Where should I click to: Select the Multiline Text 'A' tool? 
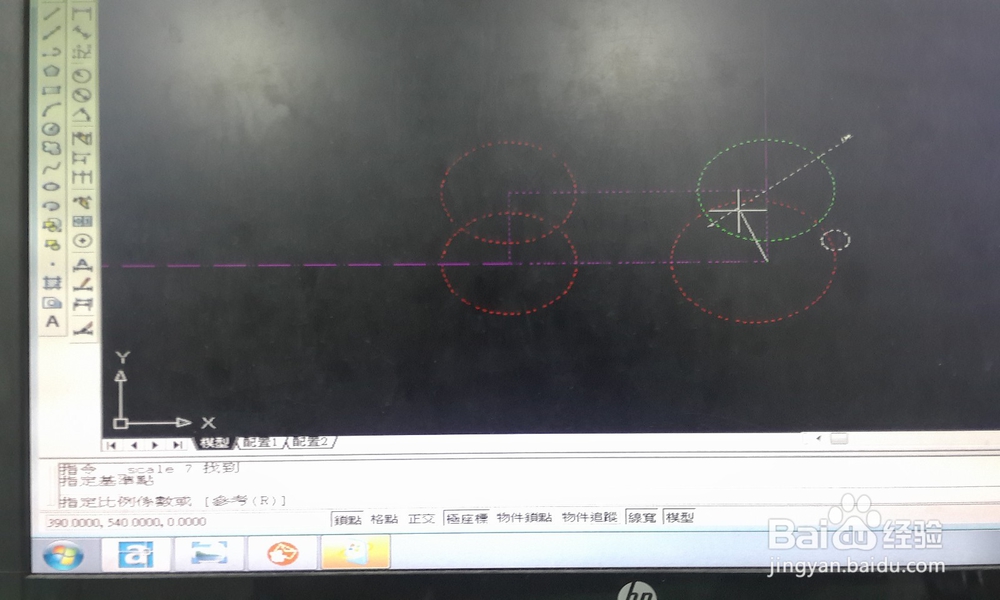(52, 322)
